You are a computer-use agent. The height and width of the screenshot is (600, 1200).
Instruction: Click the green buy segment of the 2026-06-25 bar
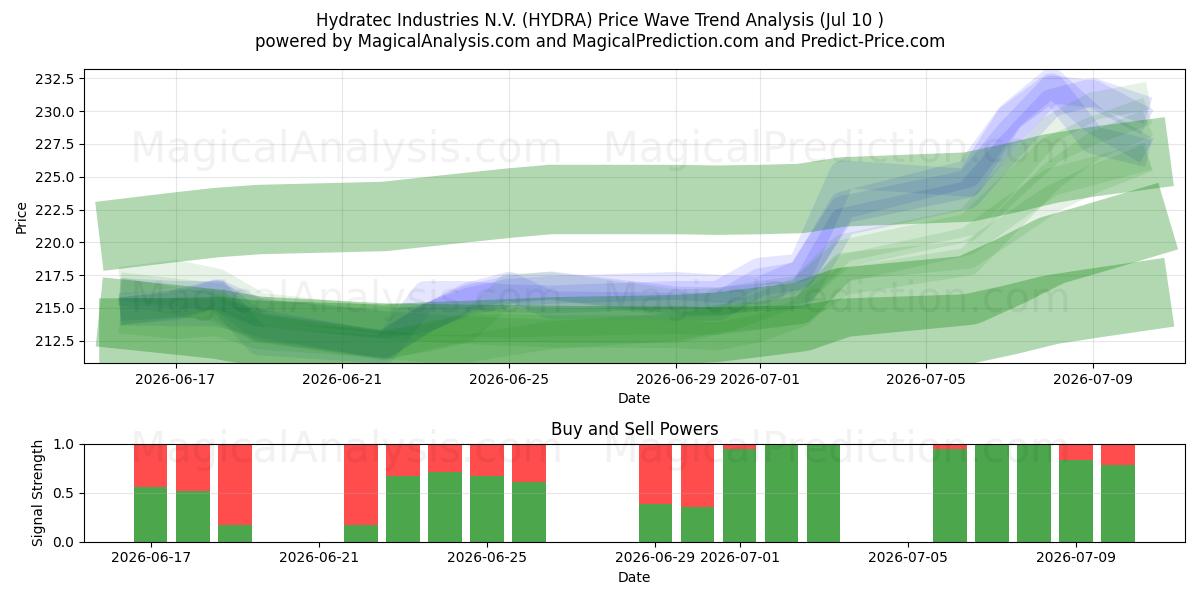pyautogui.click(x=487, y=509)
